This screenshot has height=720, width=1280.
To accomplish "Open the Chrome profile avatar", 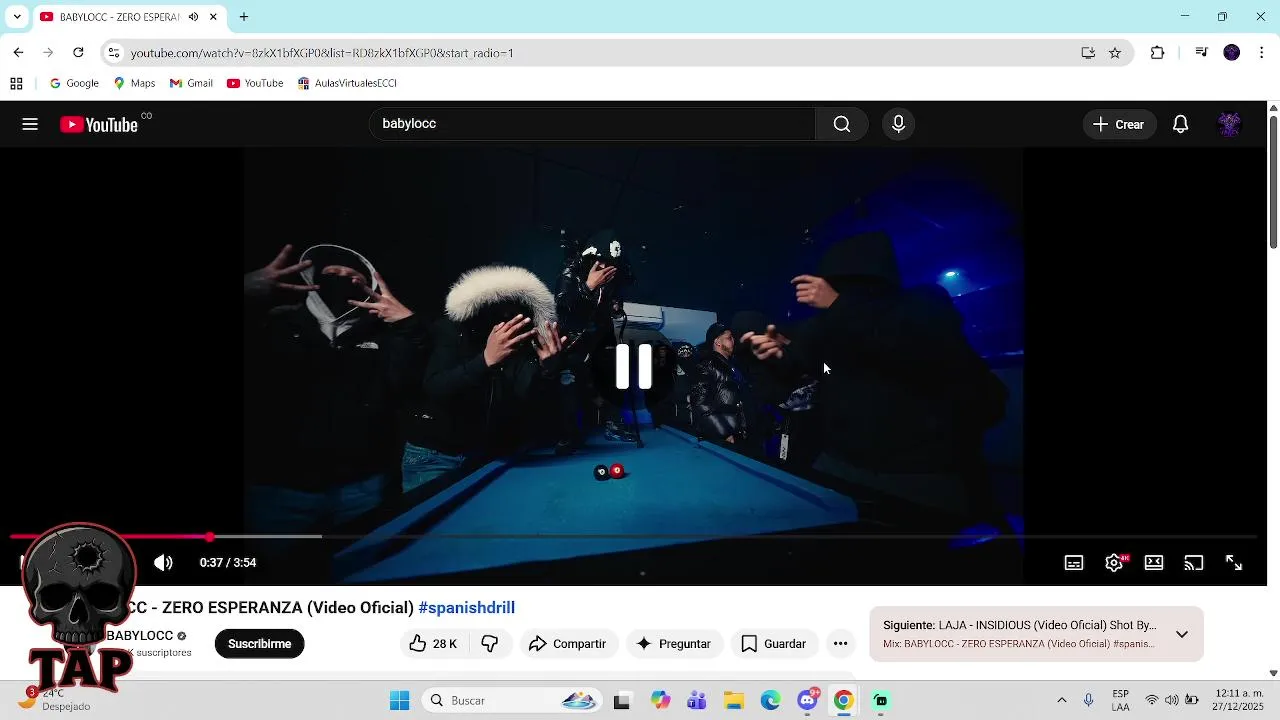I will pyautogui.click(x=1232, y=53).
